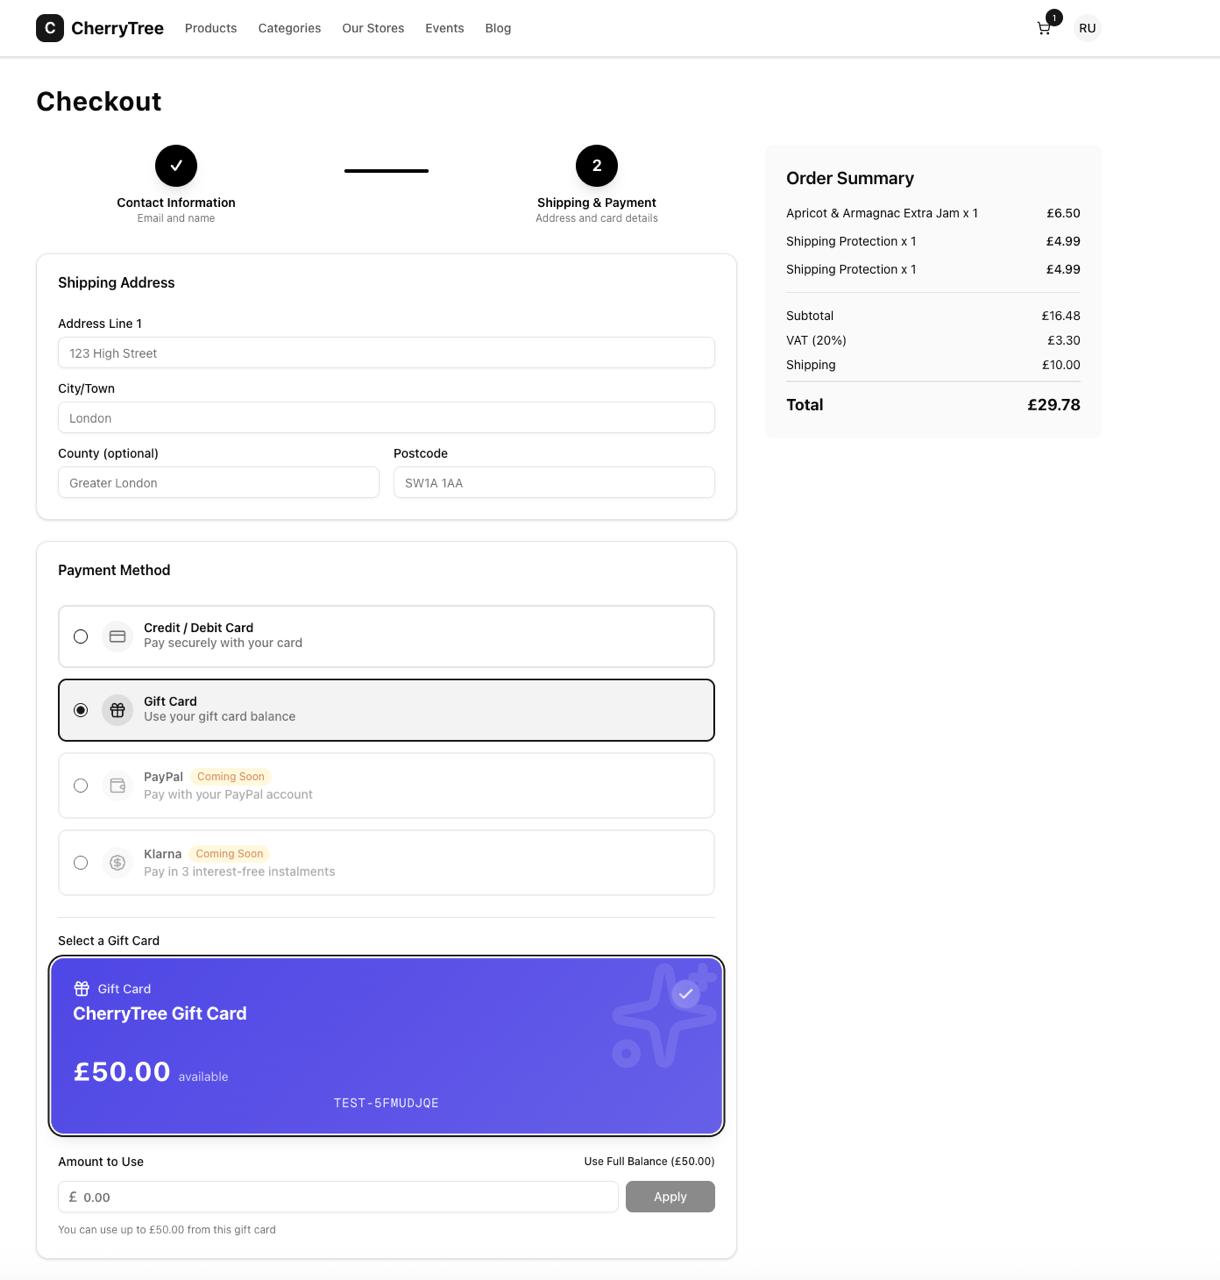Click the PayPal wallet icon
1220x1280 pixels.
tap(117, 785)
